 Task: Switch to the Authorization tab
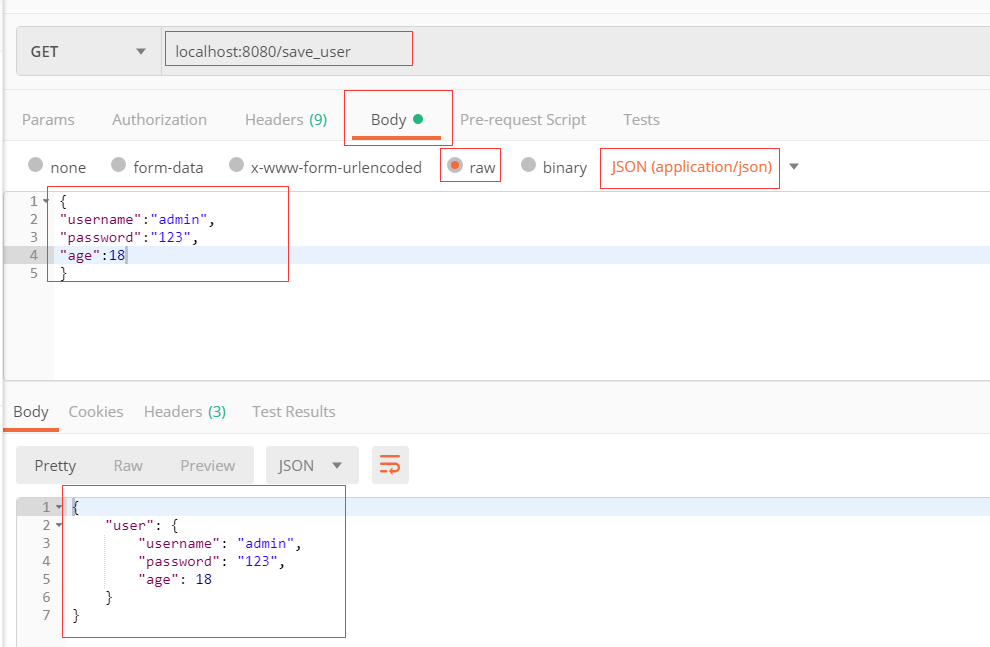coord(159,119)
